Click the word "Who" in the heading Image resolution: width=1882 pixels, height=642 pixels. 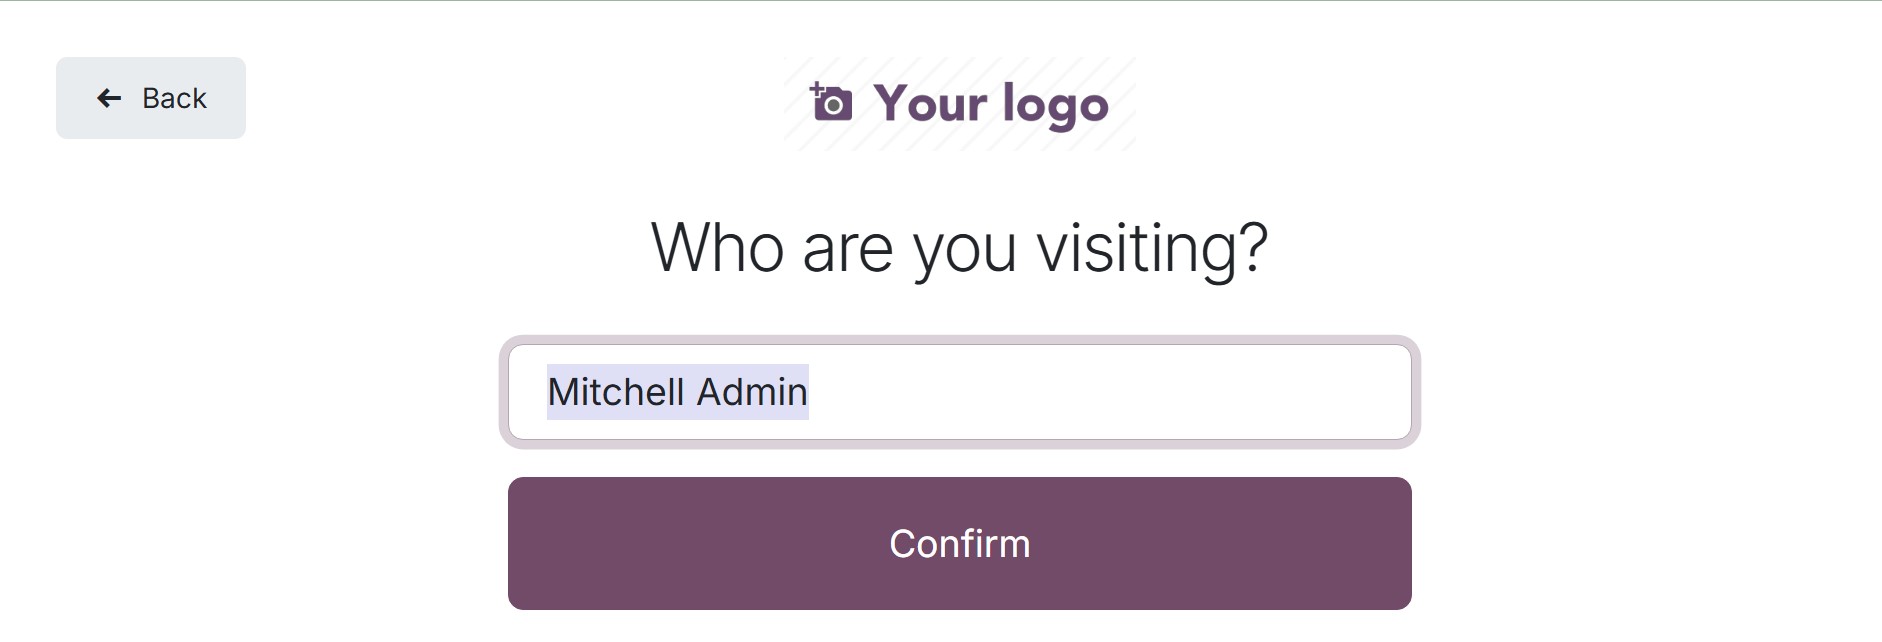click(717, 248)
